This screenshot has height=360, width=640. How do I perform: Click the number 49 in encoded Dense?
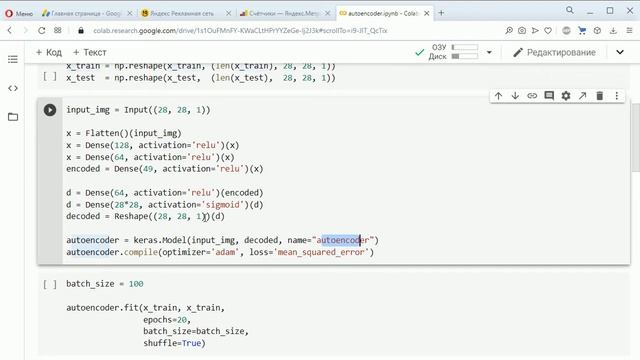coord(148,169)
